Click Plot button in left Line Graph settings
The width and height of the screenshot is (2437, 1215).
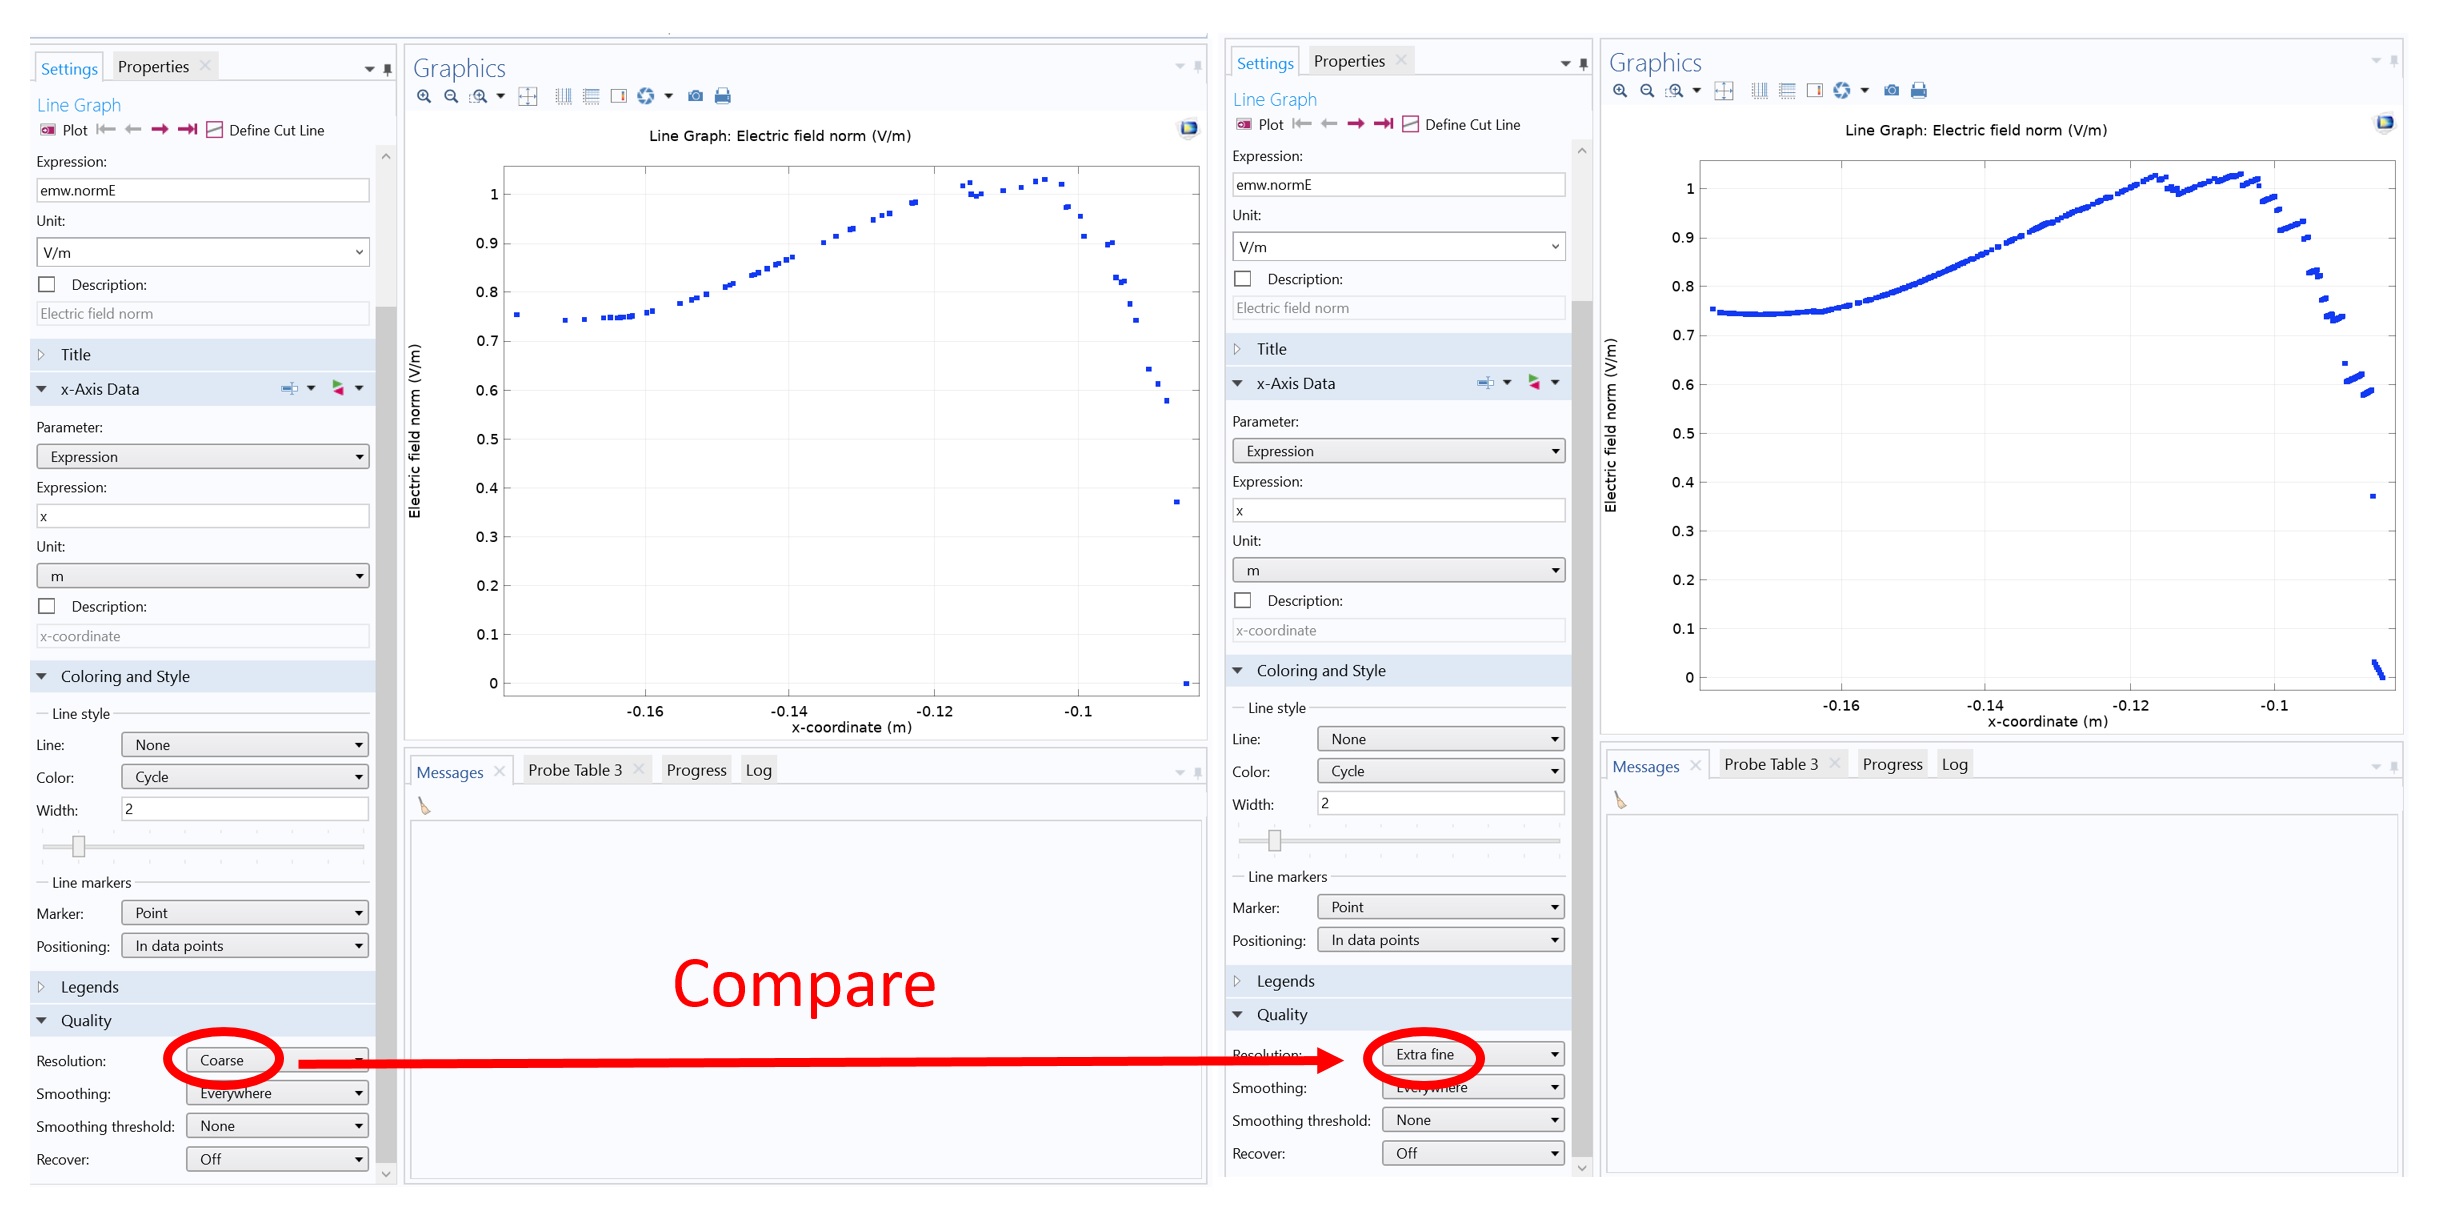point(64,130)
